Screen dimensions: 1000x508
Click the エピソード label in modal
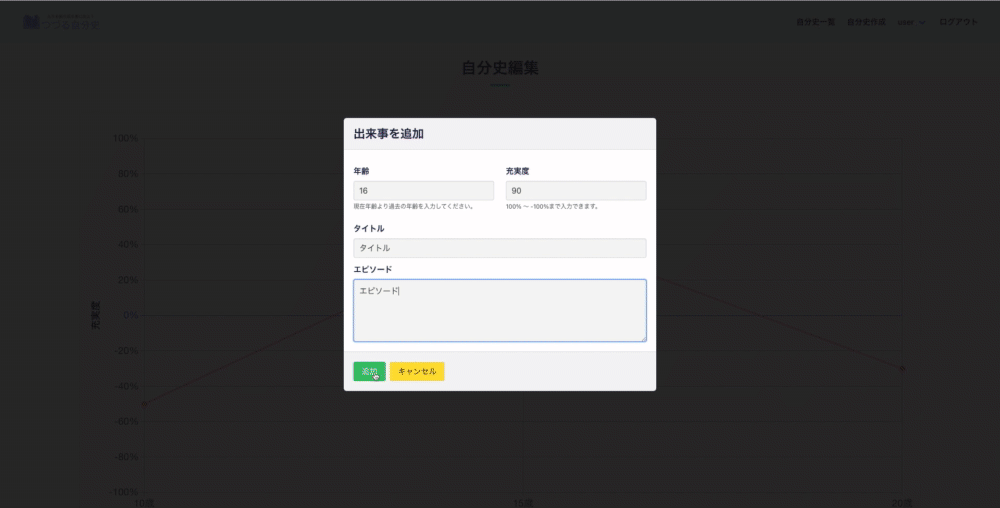(x=373, y=269)
